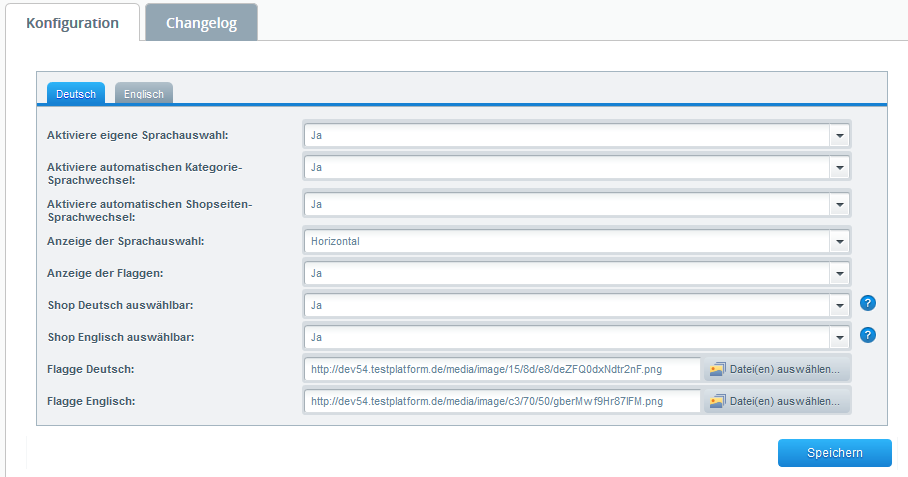Click 'Datei(en) auswählen' label for Flagge Deutsch

pyautogui.click(x=785, y=369)
